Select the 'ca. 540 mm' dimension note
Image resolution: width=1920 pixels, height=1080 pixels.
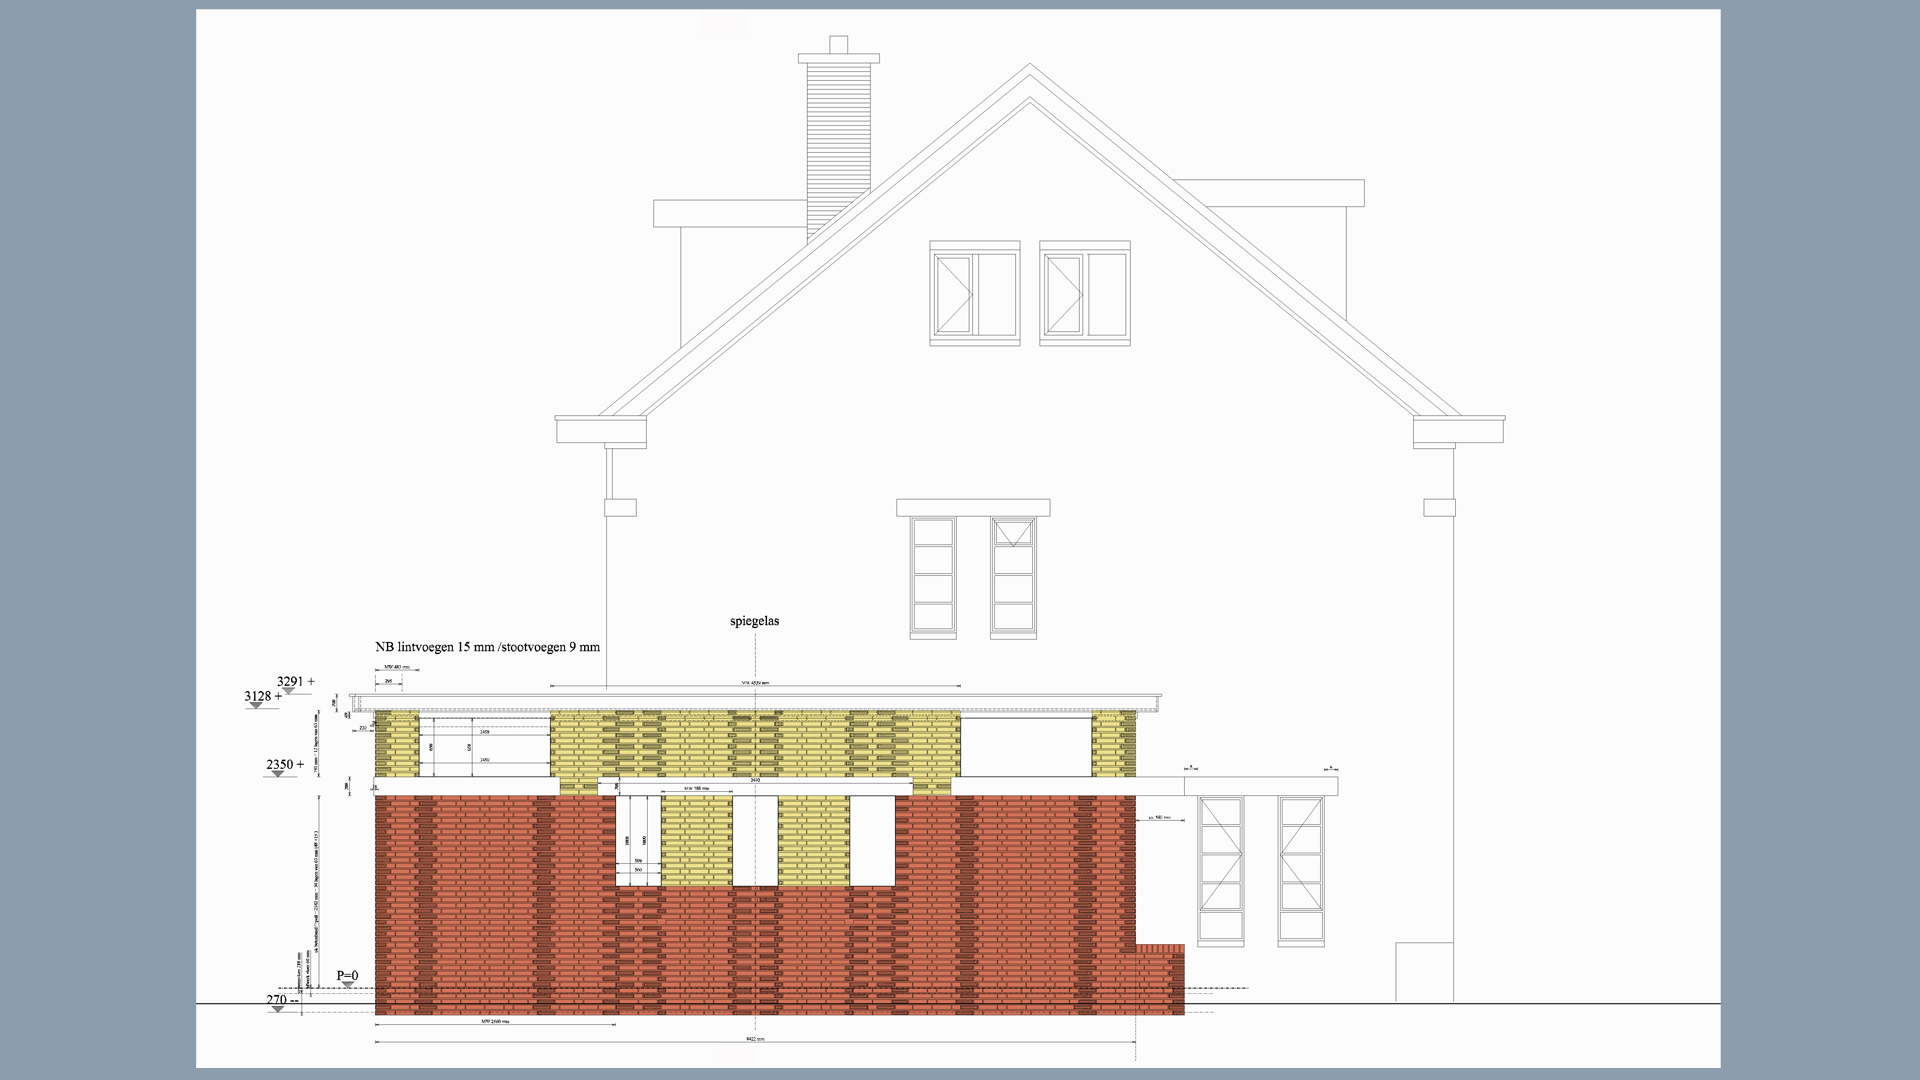1160,818
